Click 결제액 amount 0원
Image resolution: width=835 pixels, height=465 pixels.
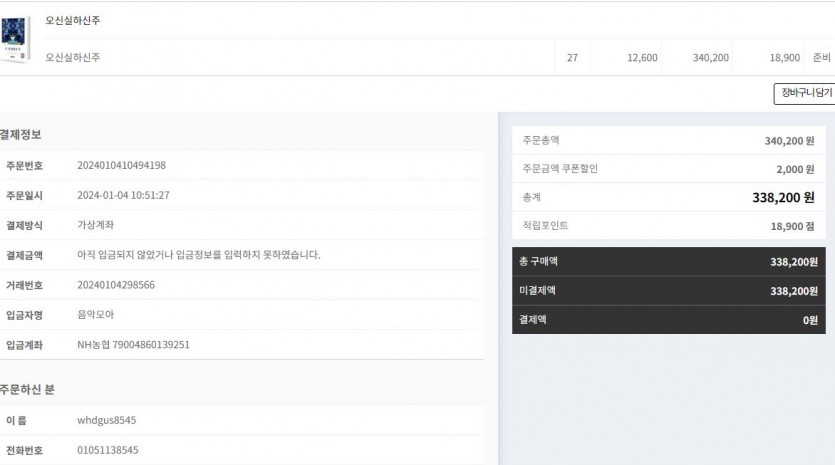point(810,320)
